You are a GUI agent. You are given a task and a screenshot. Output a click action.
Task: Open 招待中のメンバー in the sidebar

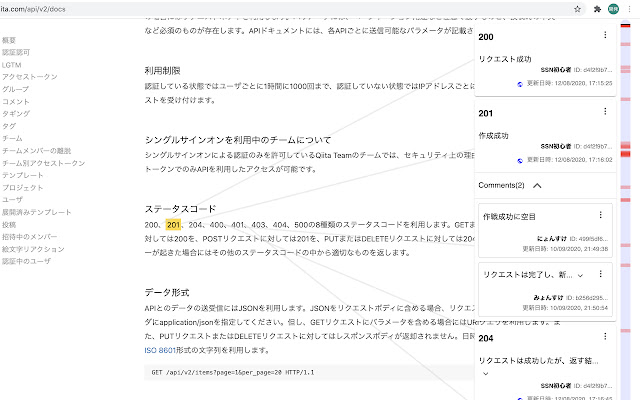[x=29, y=237]
